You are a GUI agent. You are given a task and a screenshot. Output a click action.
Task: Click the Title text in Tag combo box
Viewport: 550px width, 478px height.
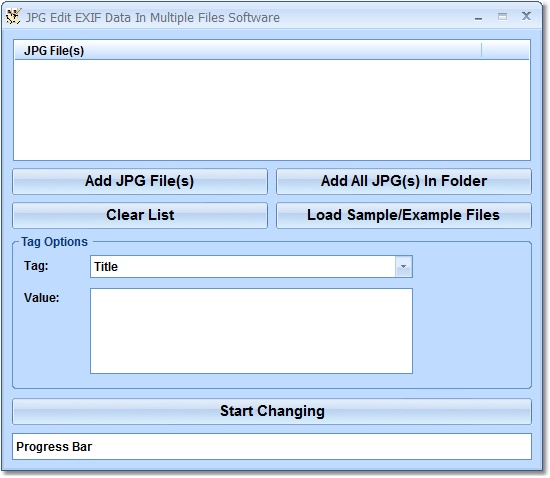[x=106, y=267]
